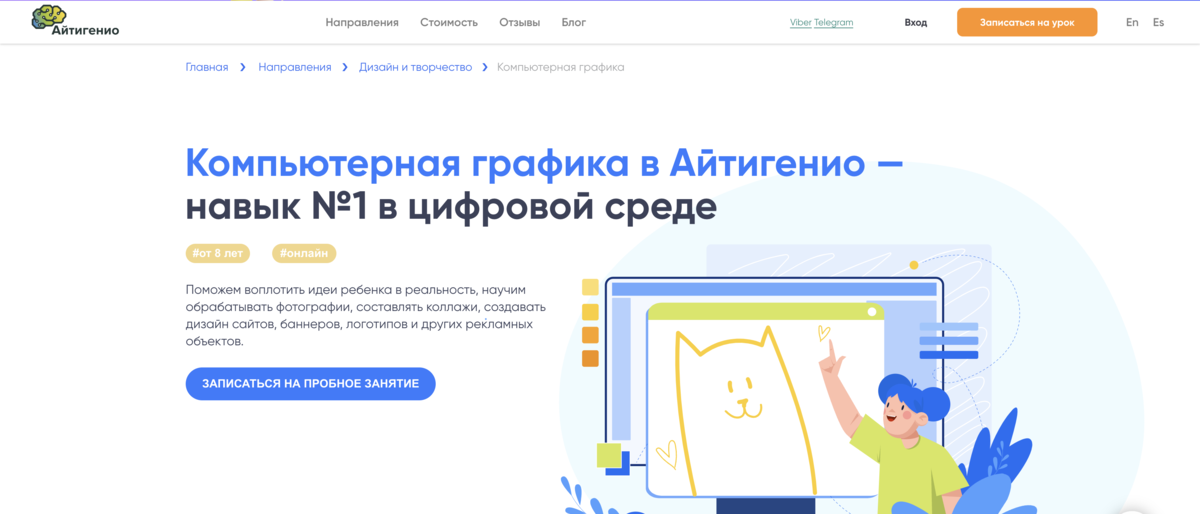The height and width of the screenshot is (514, 1200).
Task: Click the Записаться на урок button
Action: tap(1027, 22)
